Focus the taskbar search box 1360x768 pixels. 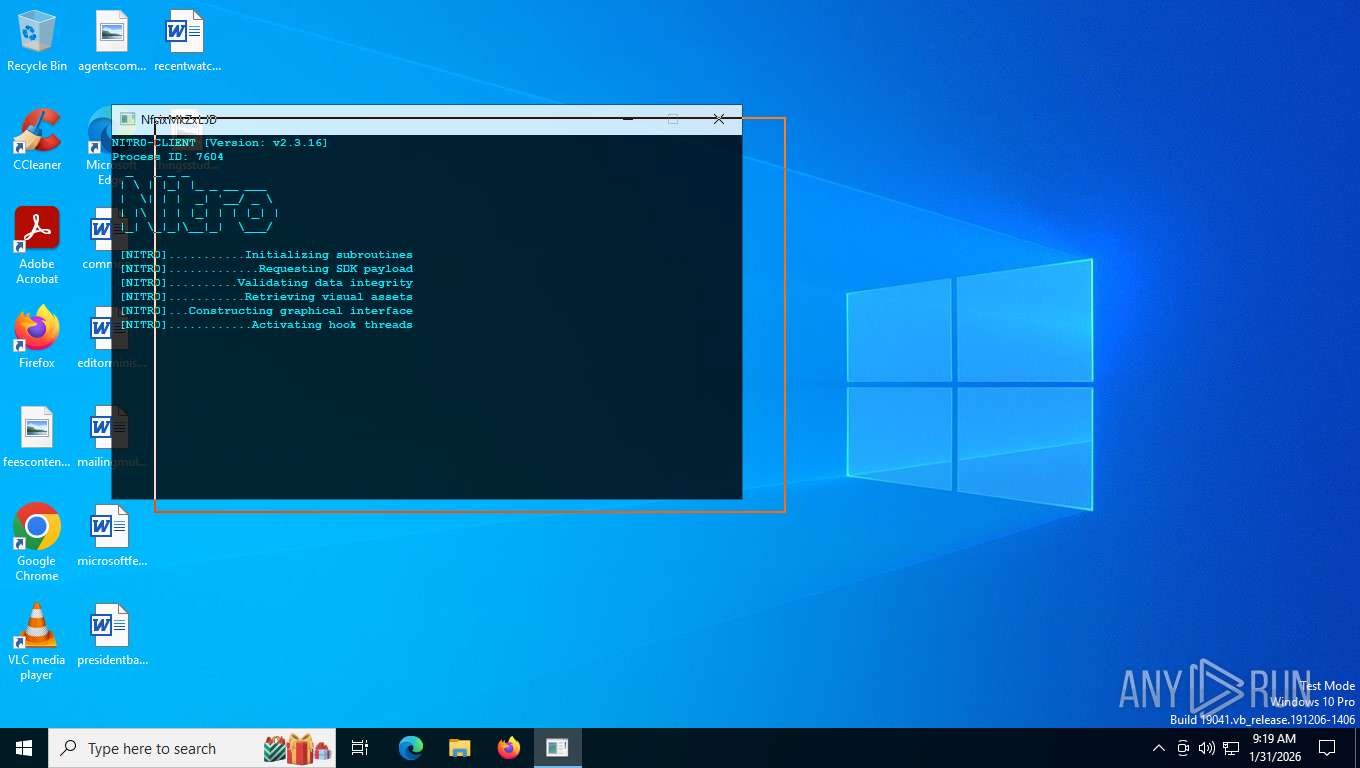[x=192, y=748]
